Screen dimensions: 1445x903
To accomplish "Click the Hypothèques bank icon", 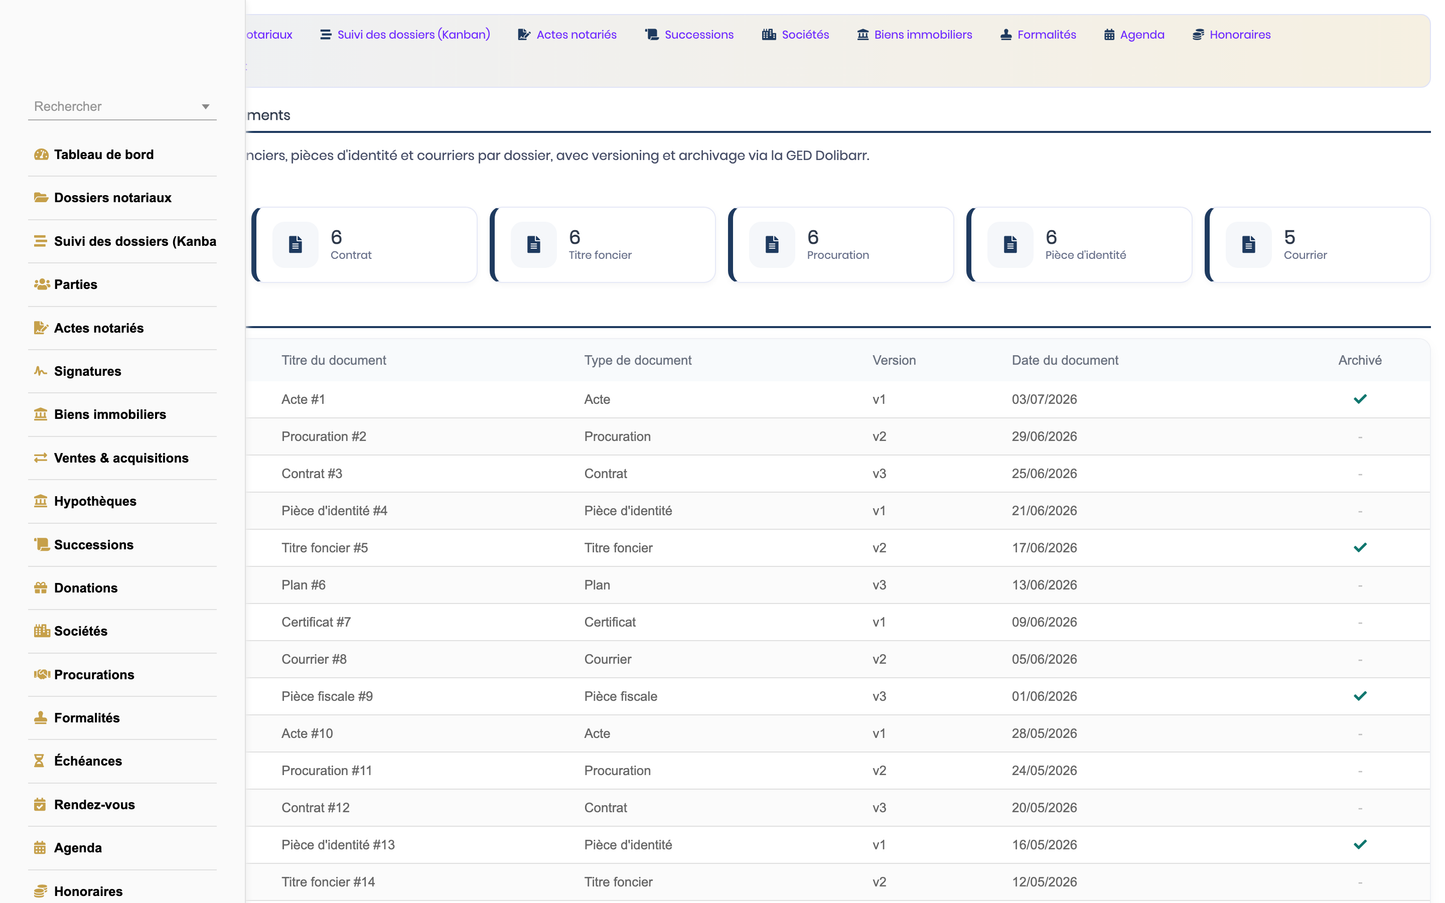I will tap(41, 501).
